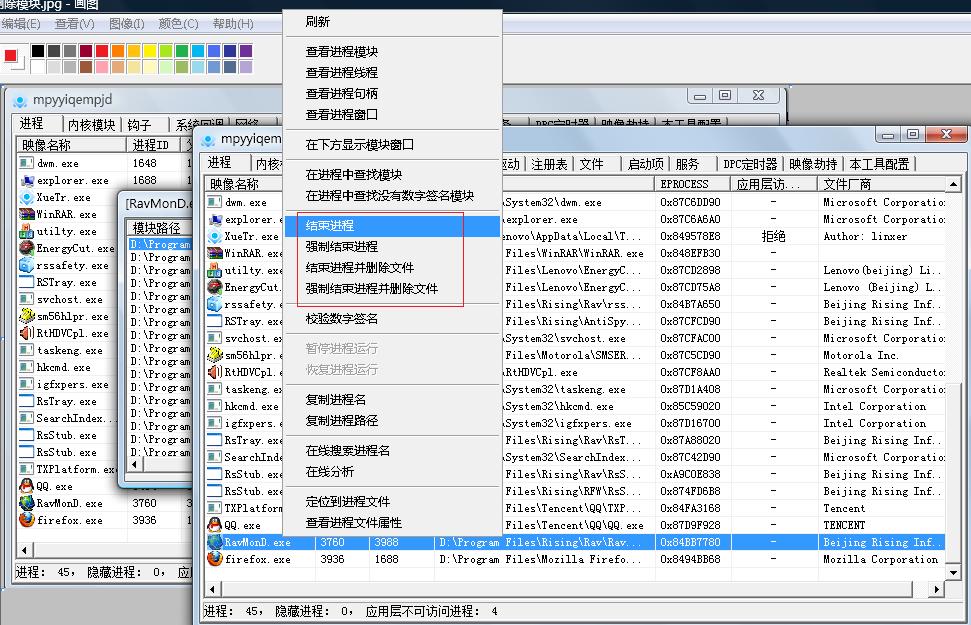Choose 在下方显示模块窗口 option
Image resolution: width=971 pixels, height=625 pixels.
point(359,144)
